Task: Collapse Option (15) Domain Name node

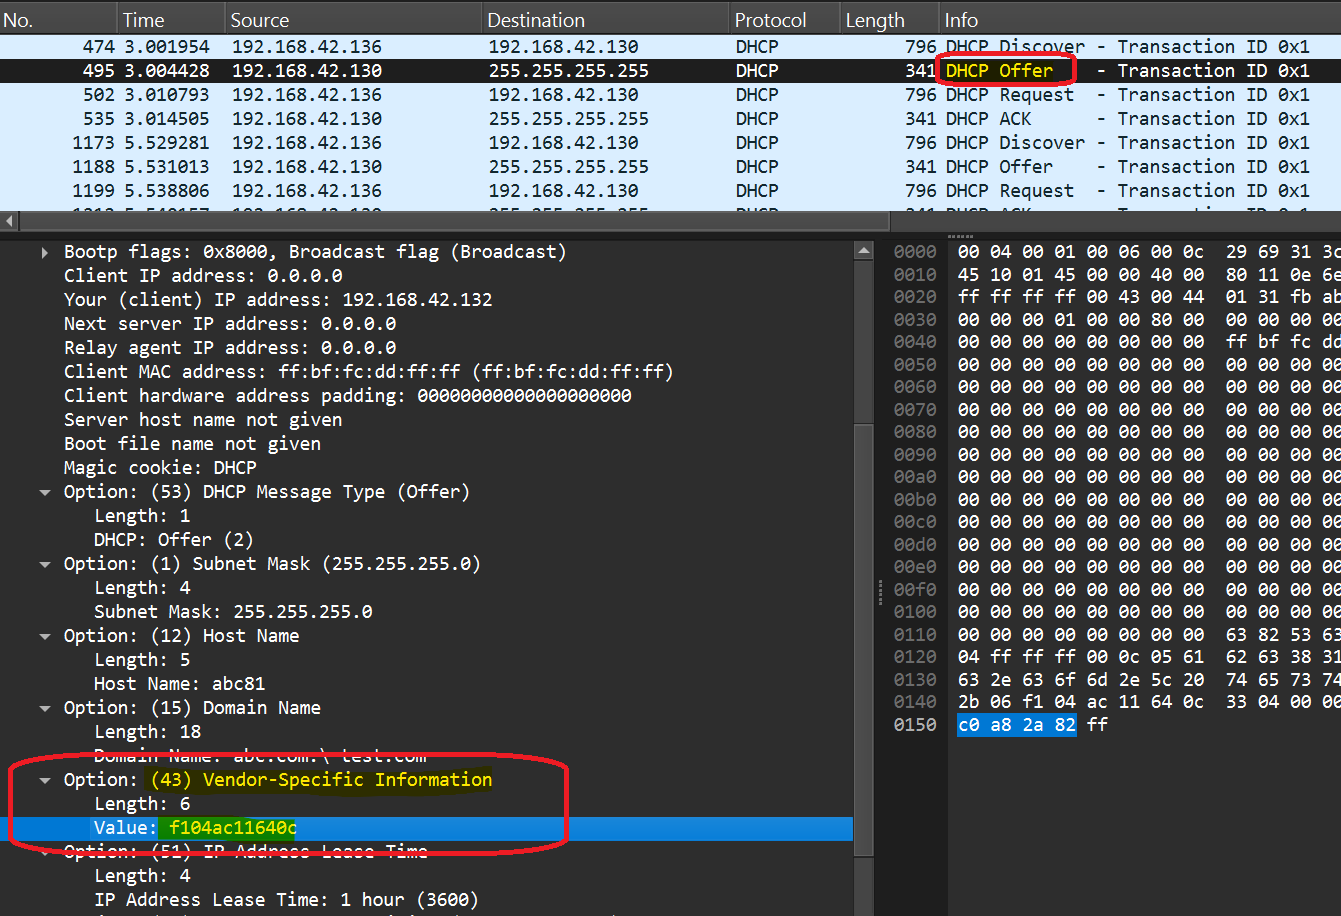Action: [x=45, y=708]
